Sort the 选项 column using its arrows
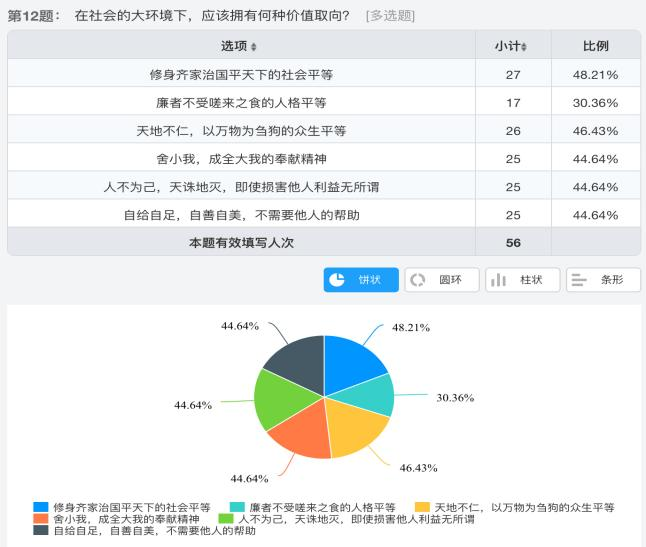Screen dimensions: 646x547 click(x=253, y=47)
